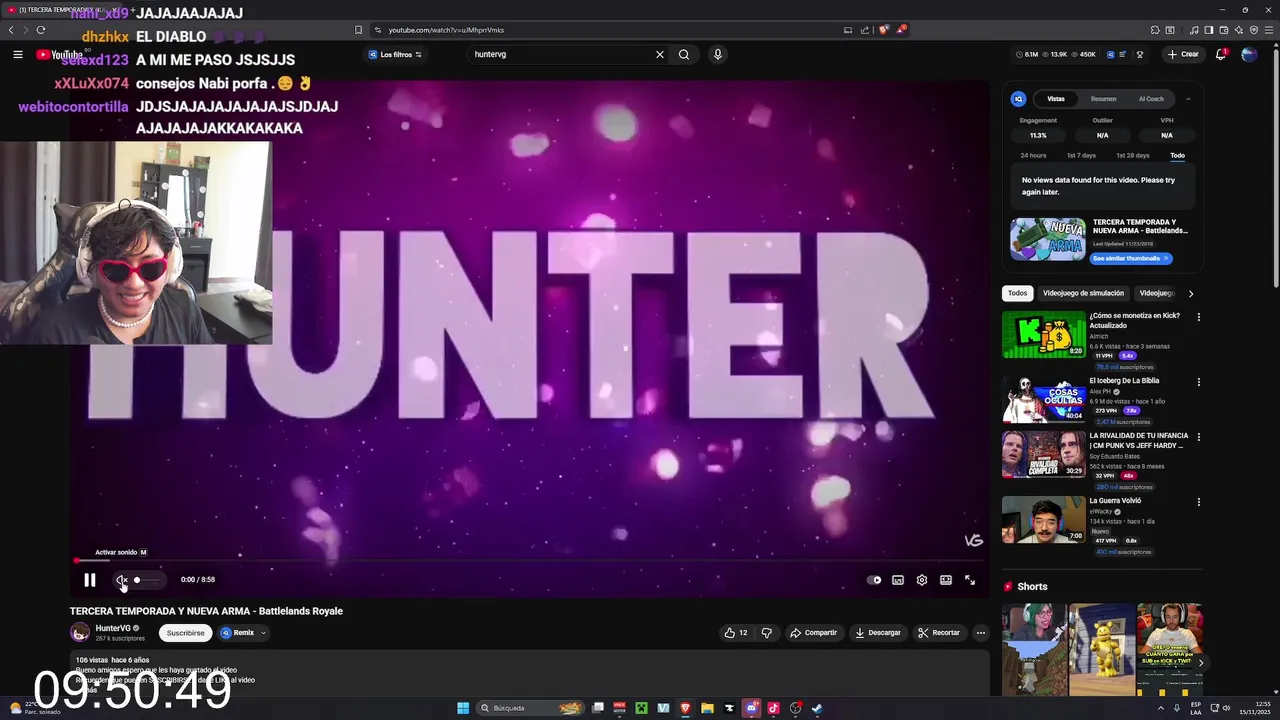The width and height of the screenshot is (1280, 720).
Task: Open options for Kick monetization video
Action: (1198, 317)
